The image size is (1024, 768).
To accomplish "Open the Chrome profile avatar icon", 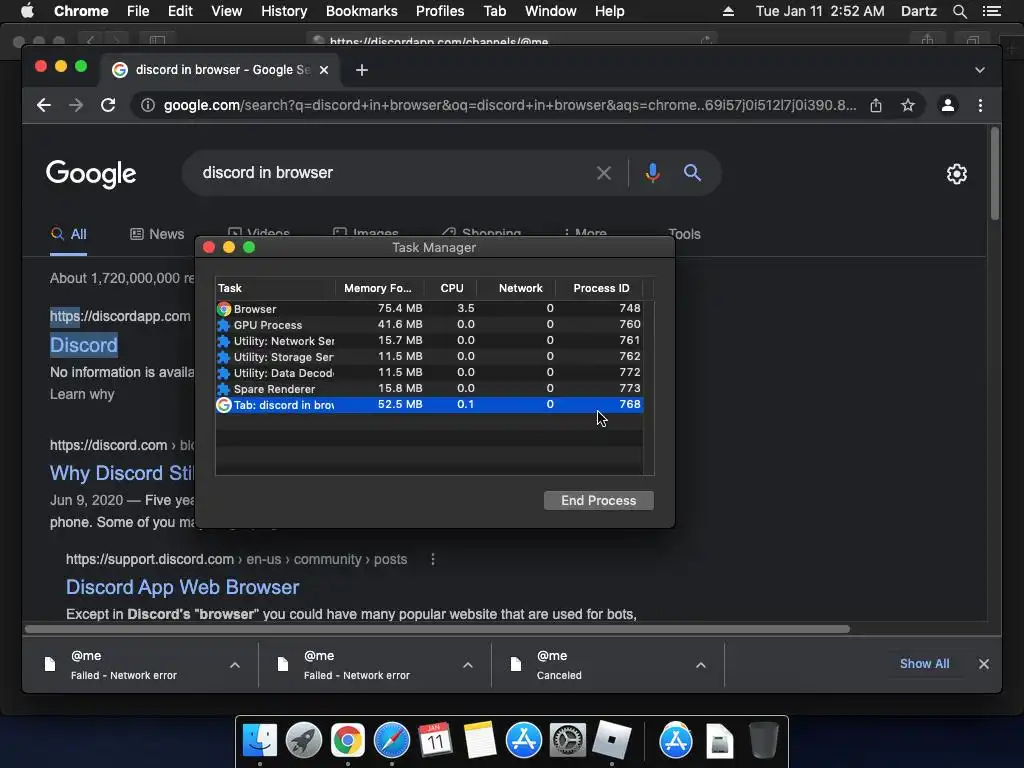I will point(948,105).
